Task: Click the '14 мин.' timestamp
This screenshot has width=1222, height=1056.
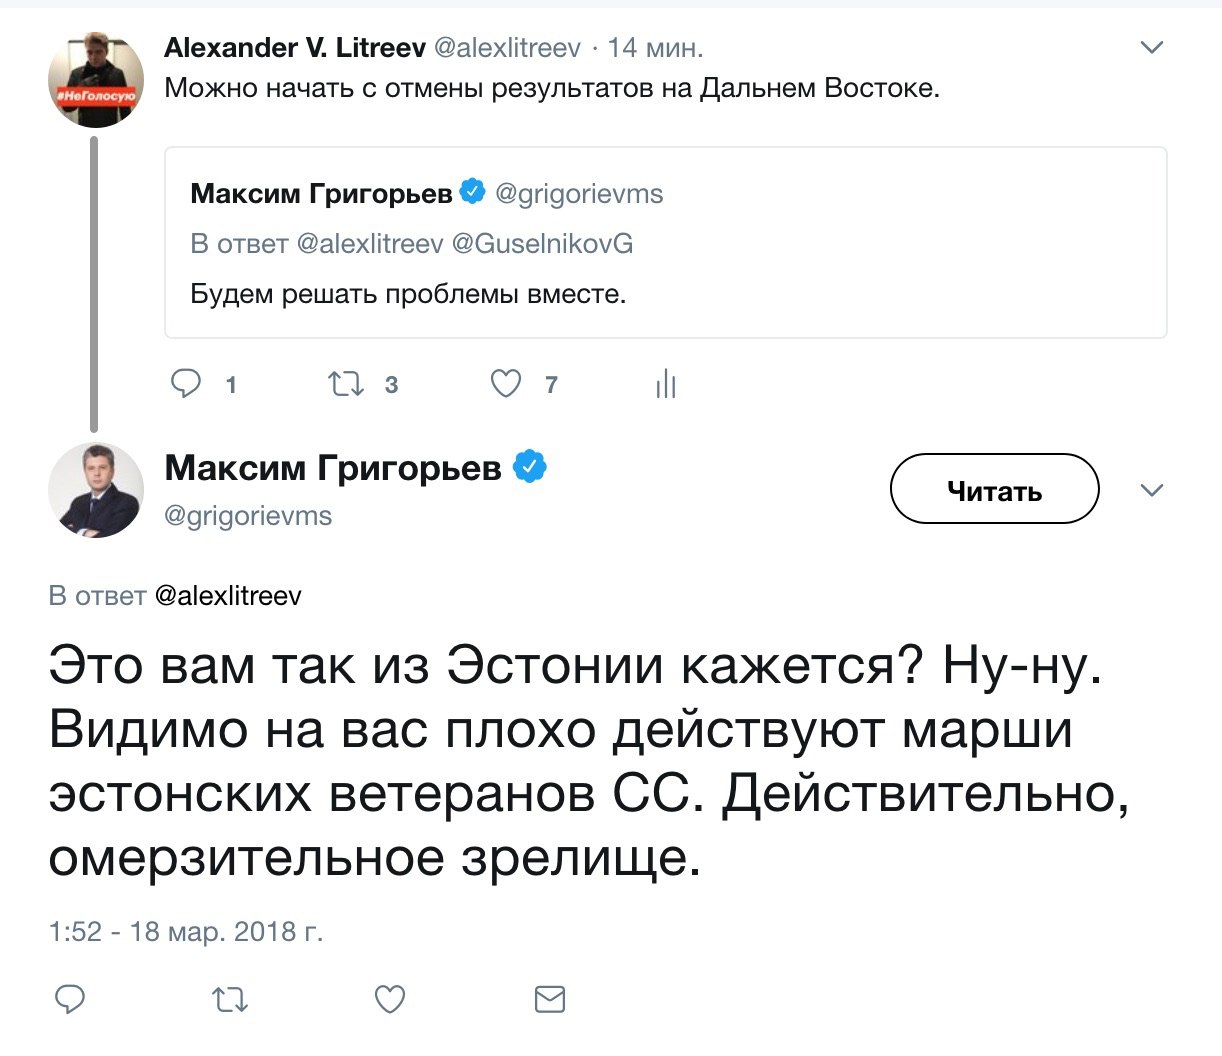Action: tap(655, 47)
